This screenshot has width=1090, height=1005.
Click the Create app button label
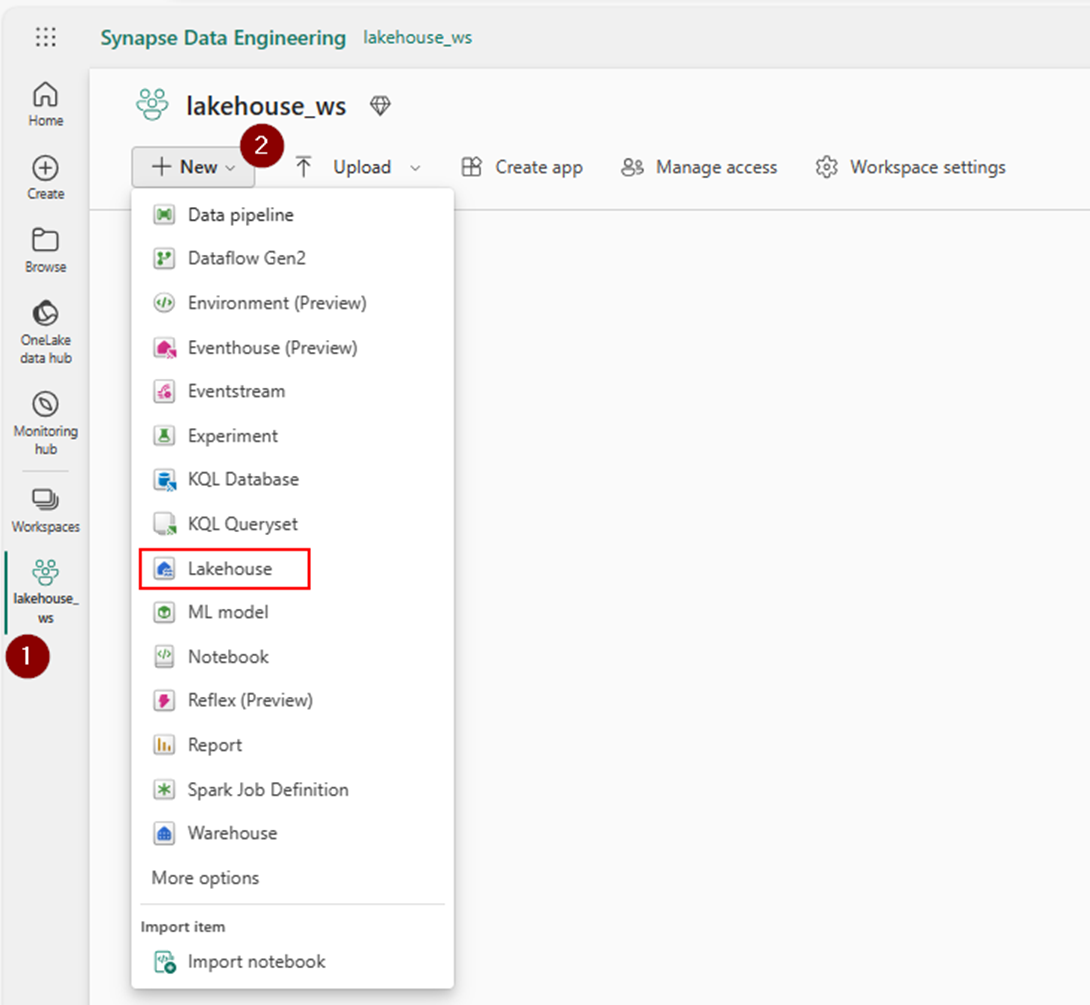(539, 168)
